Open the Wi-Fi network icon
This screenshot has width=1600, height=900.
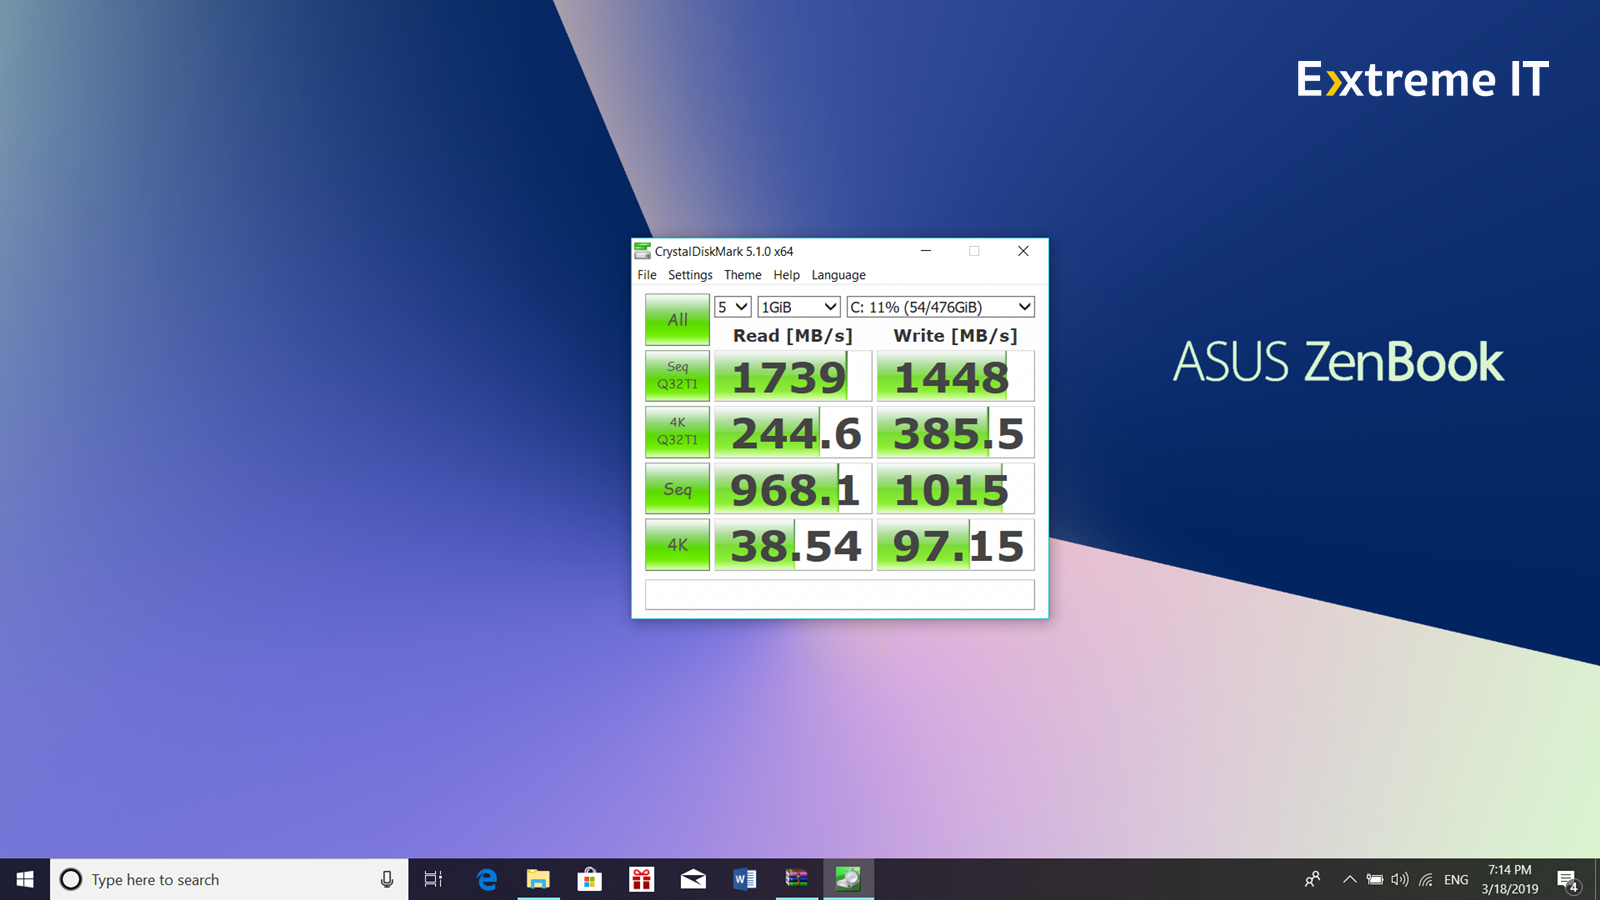(1426, 879)
